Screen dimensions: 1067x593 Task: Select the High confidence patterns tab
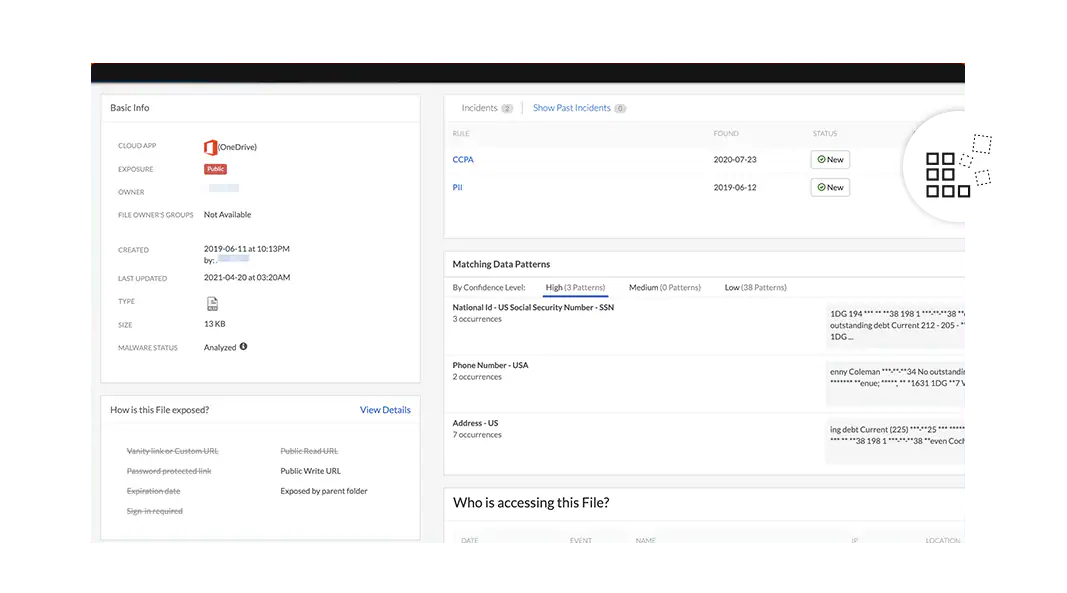[575, 288]
